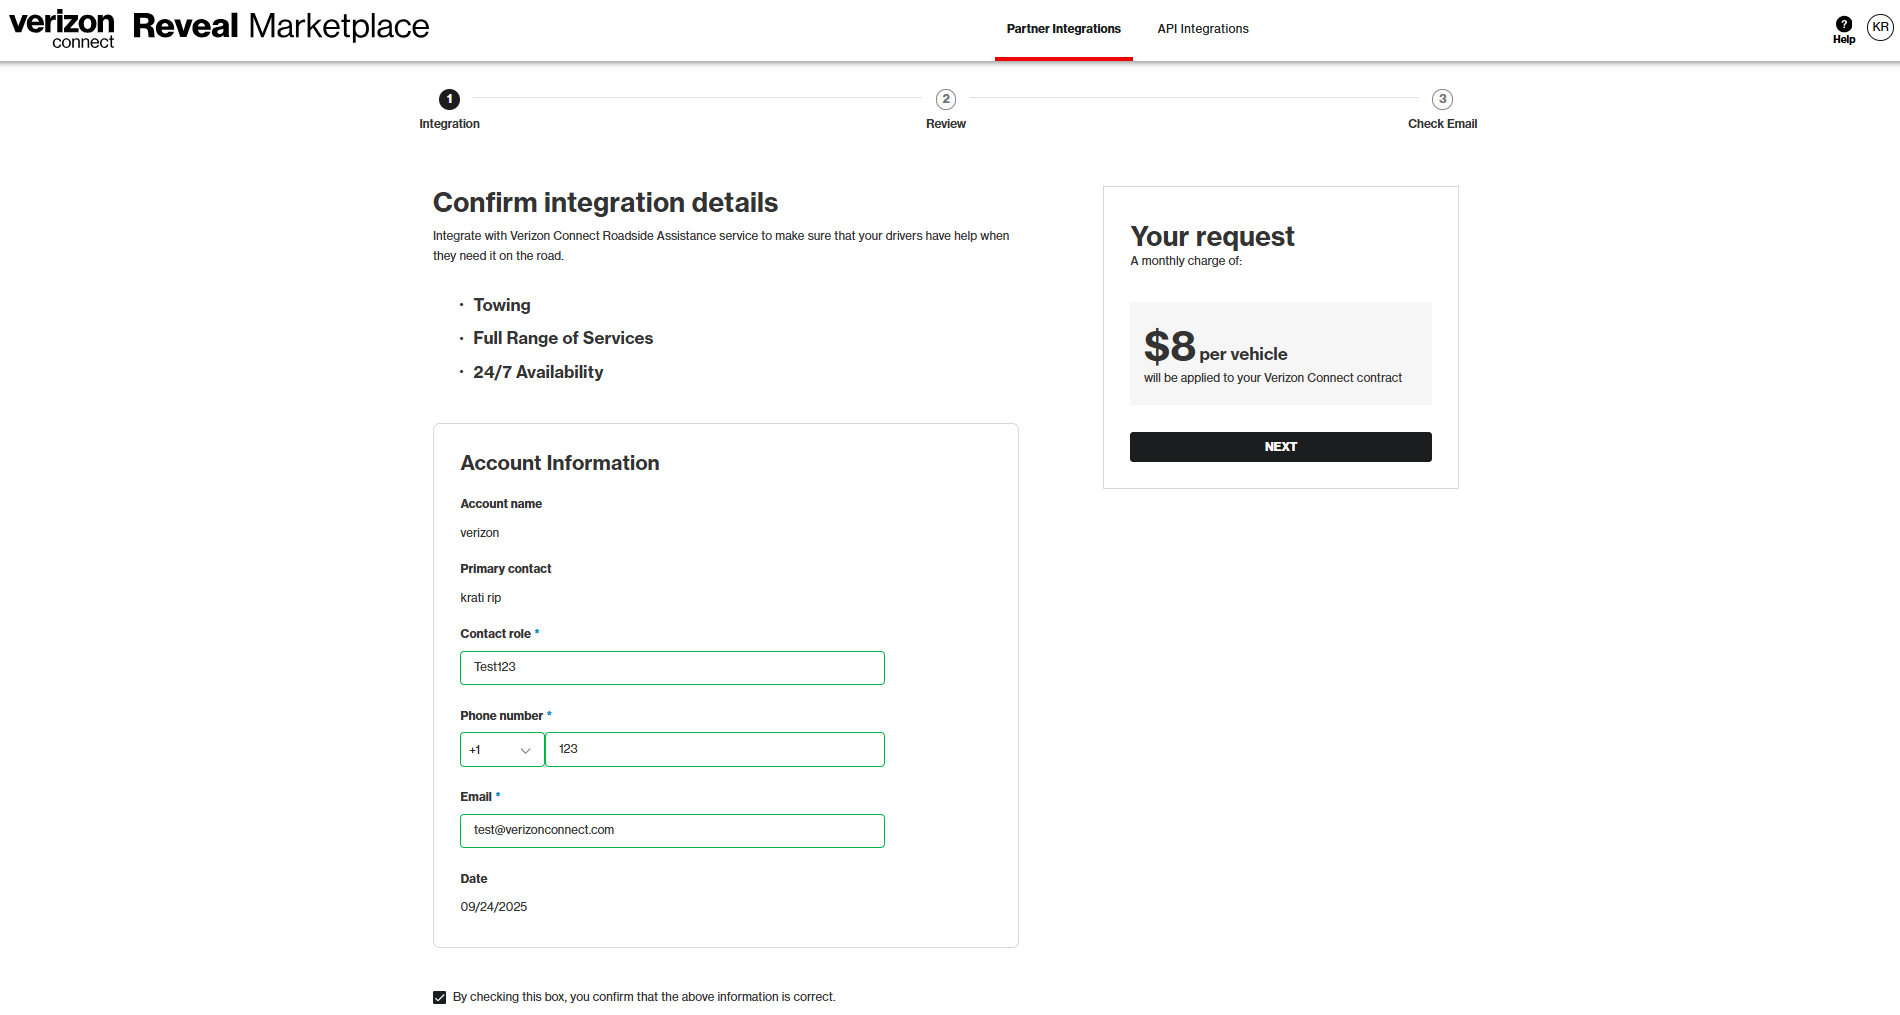Switch to API Integrations tab
This screenshot has width=1900, height=1015.
1203,29
